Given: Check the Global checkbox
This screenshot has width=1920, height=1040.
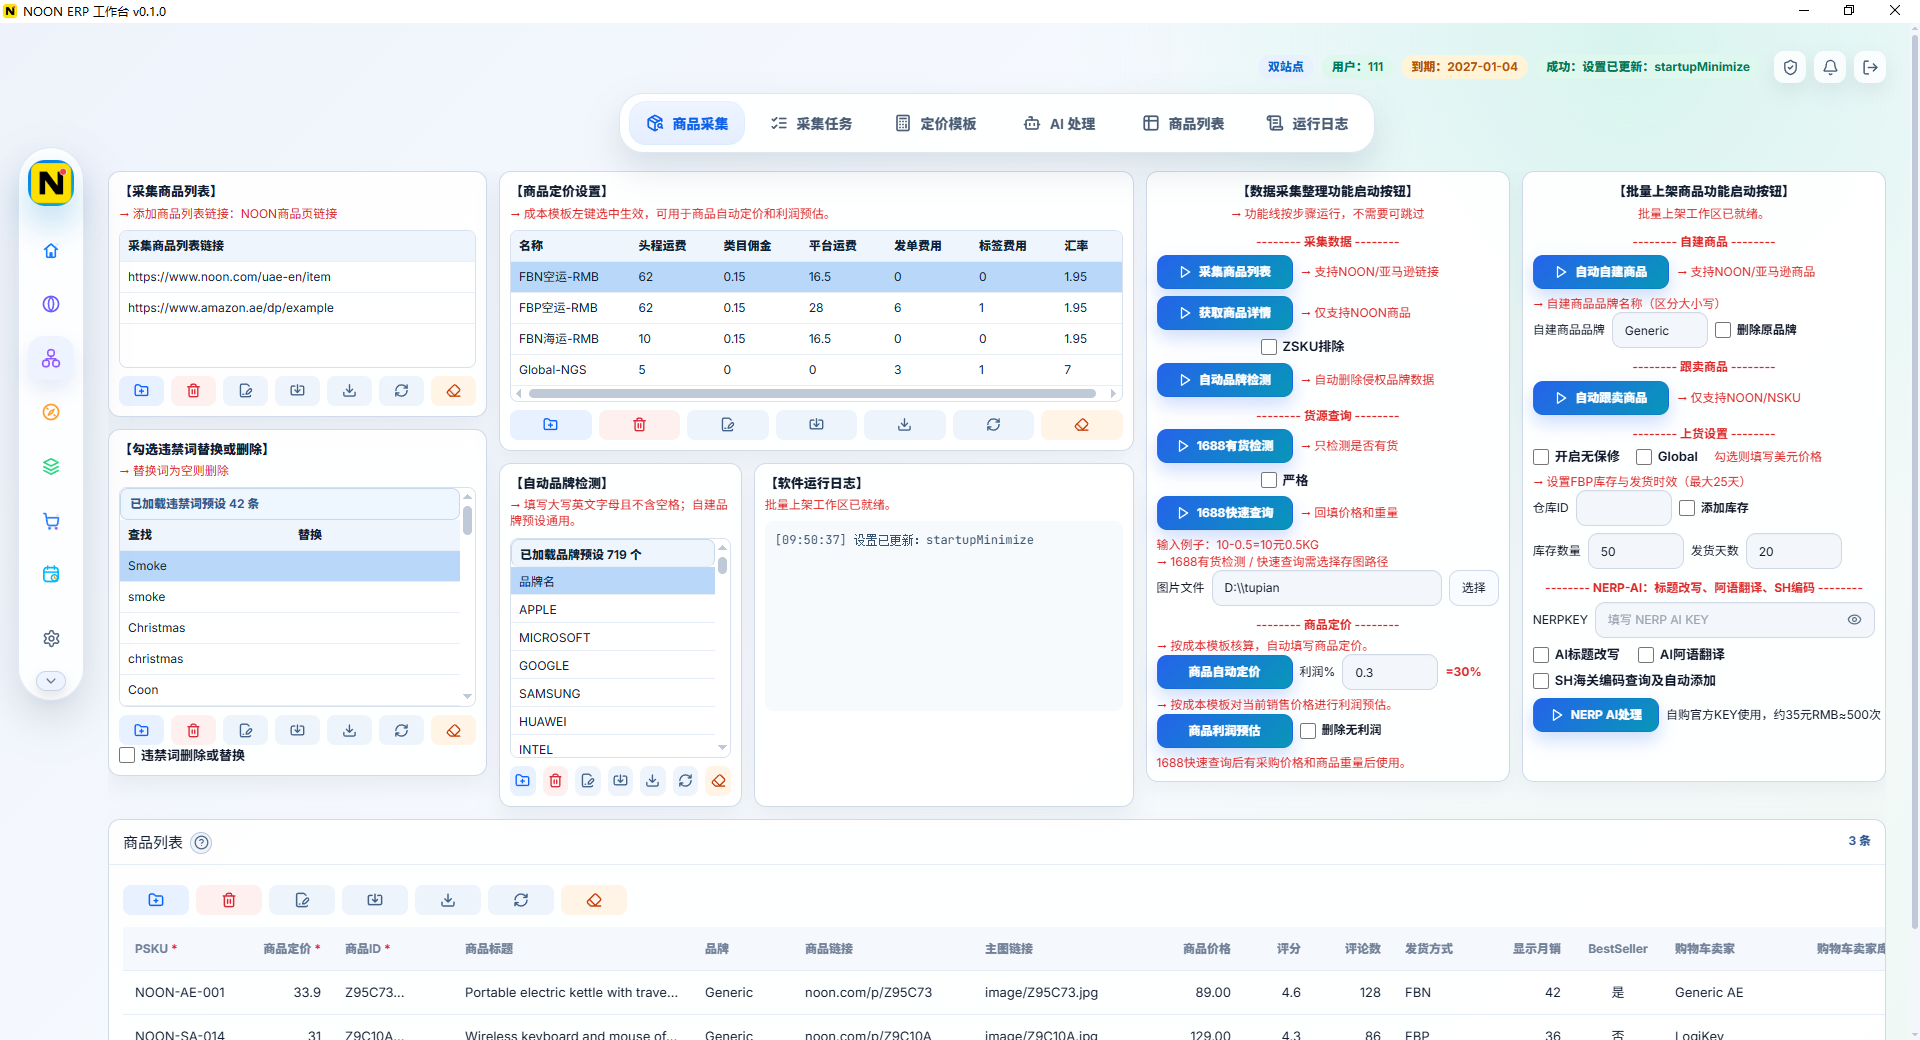Looking at the screenshot, I should point(1644,457).
